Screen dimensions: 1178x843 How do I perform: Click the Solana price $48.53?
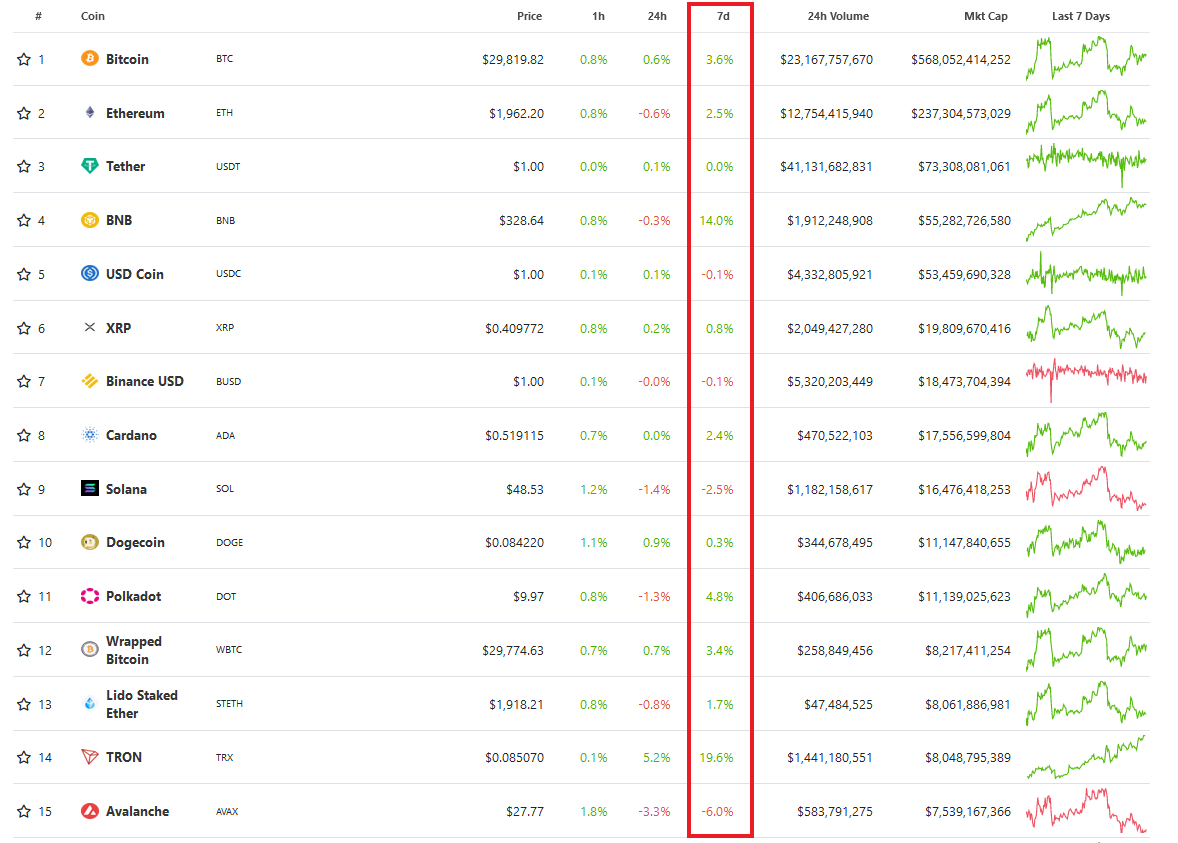(x=524, y=489)
